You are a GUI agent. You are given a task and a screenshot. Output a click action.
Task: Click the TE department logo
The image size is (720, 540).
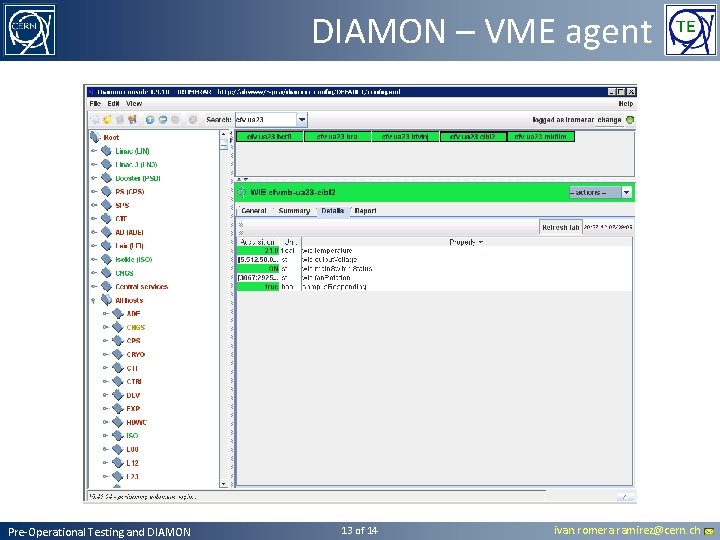pos(690,30)
